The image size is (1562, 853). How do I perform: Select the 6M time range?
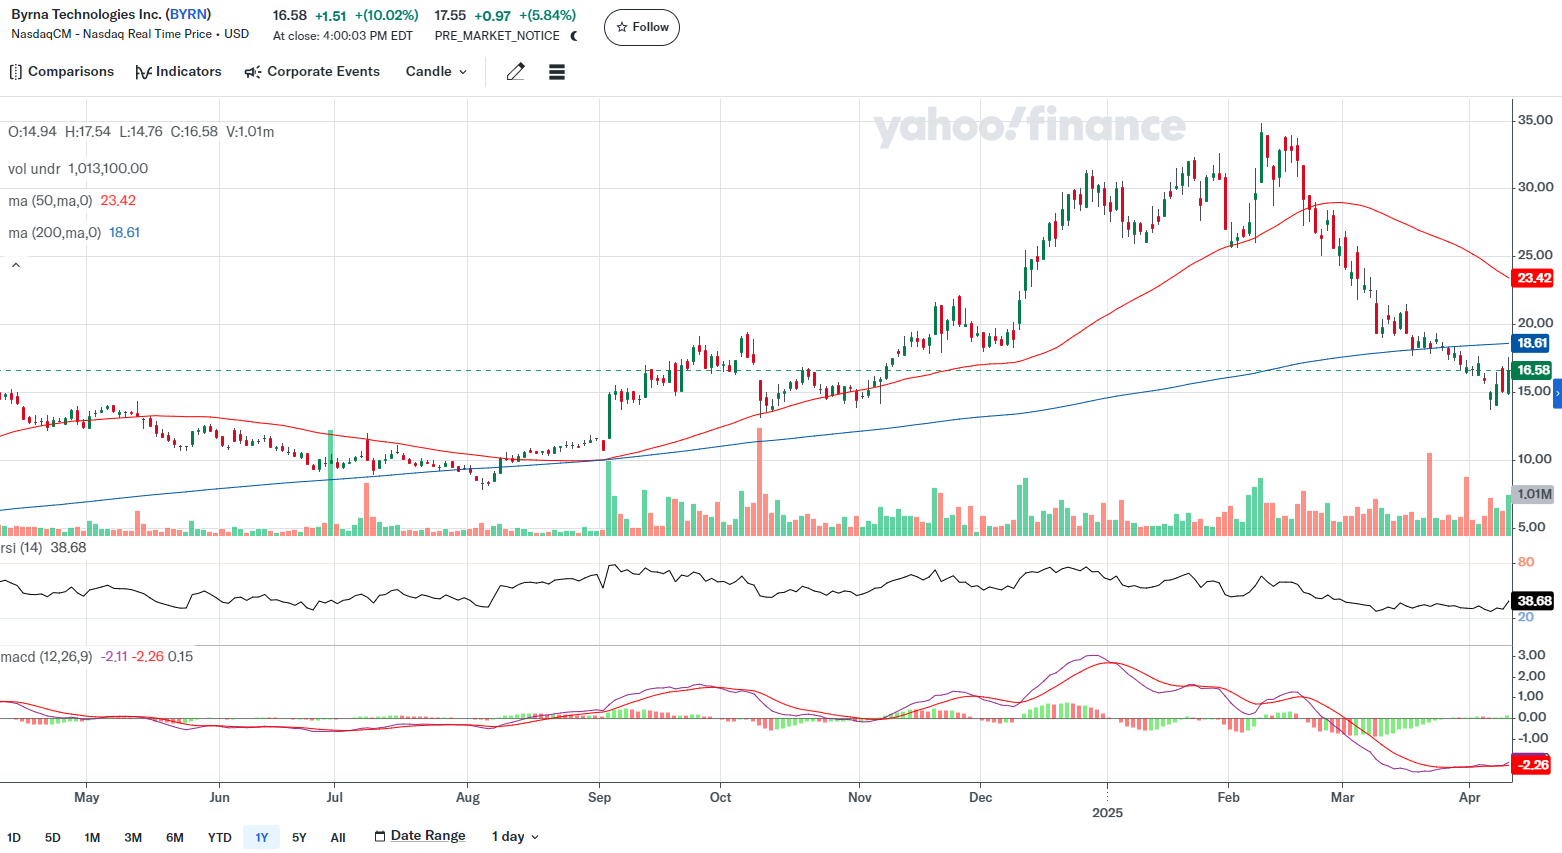pyautogui.click(x=175, y=837)
